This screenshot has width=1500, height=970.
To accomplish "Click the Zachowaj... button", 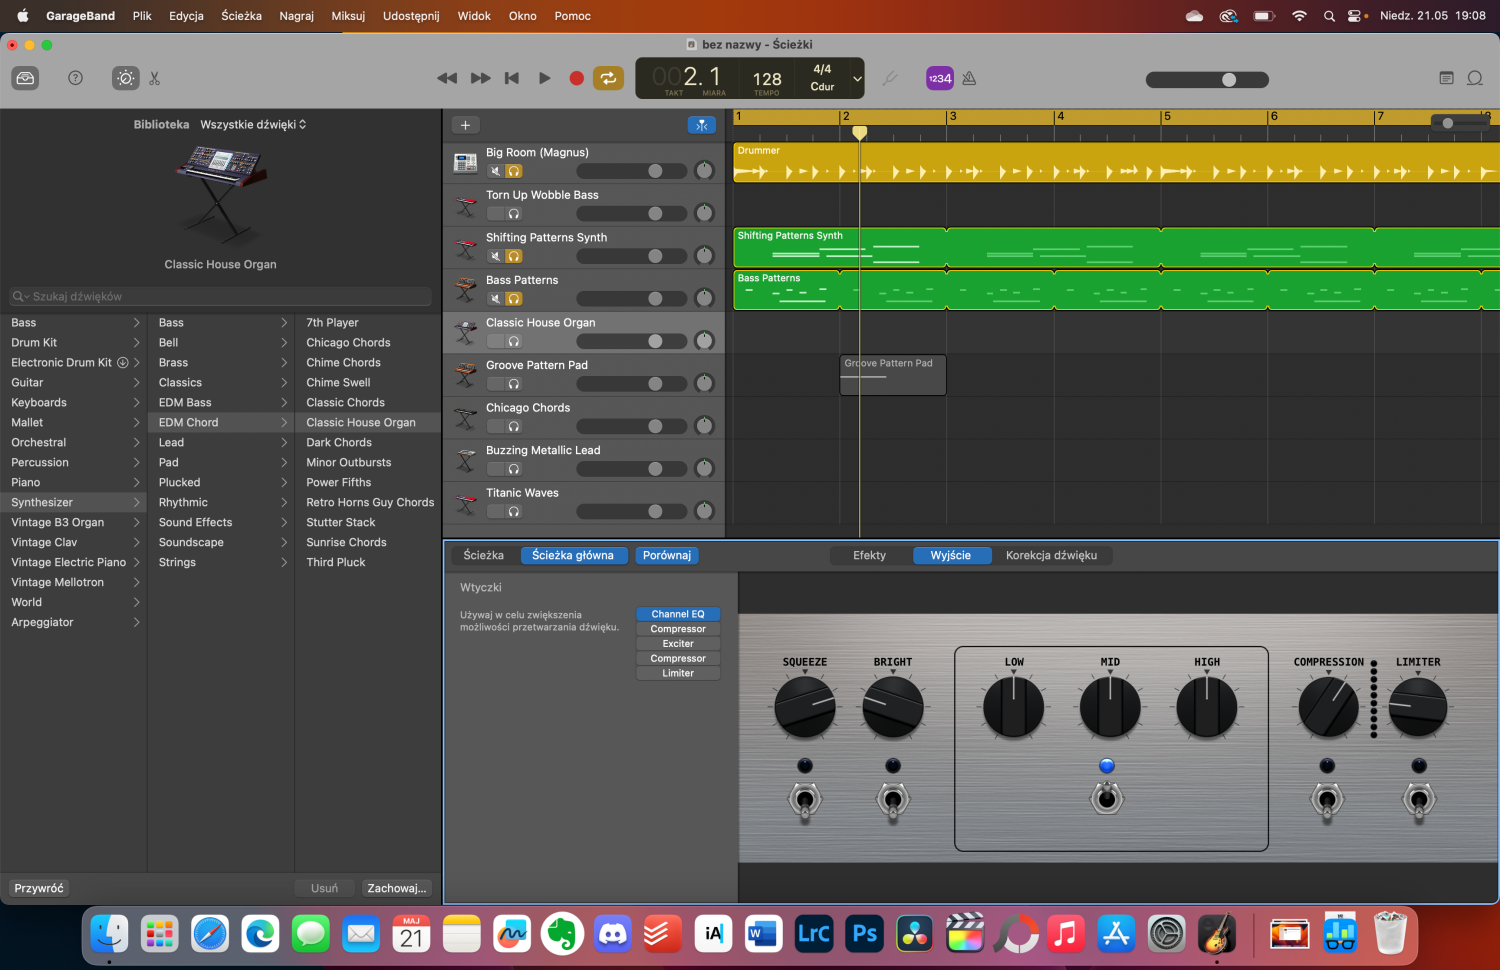I will (x=396, y=888).
